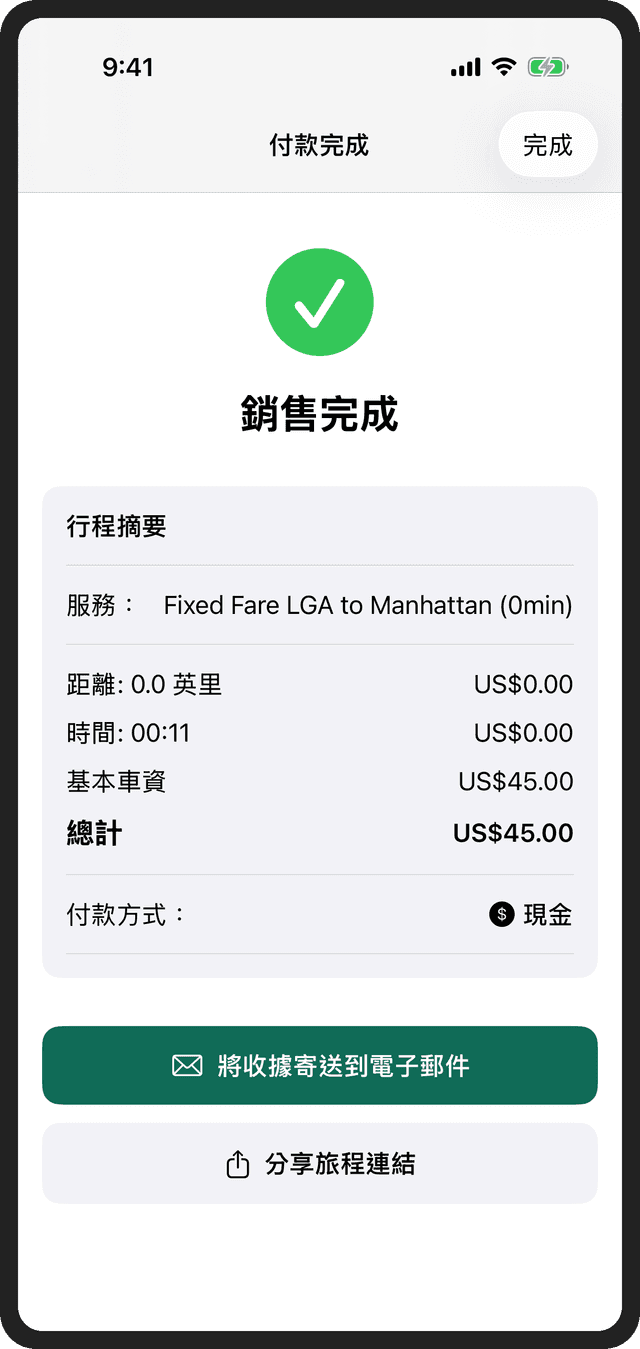
Task: Select the 付款完成 header title
Action: pos(320,144)
